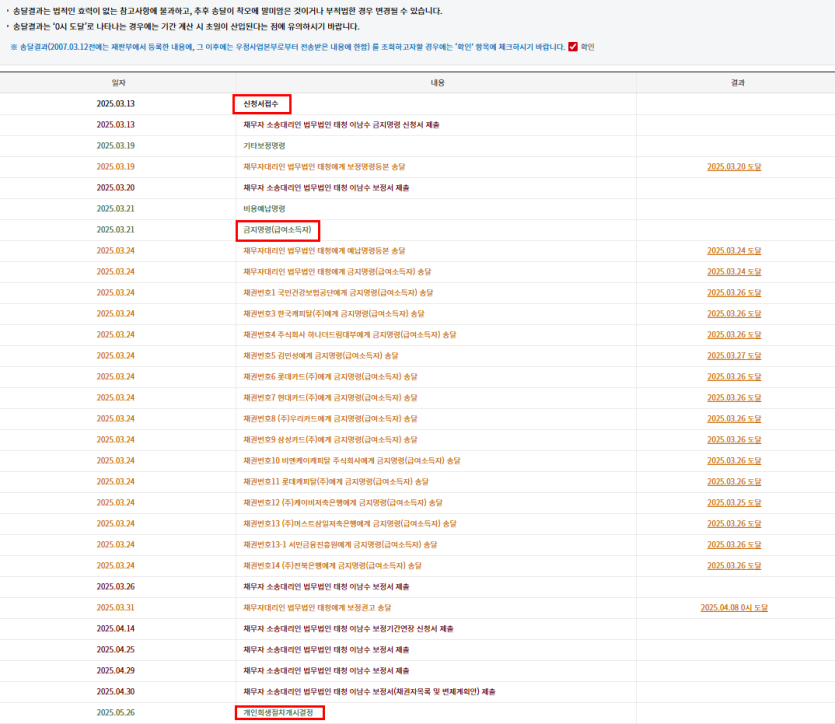Click the 일자 column header
Screen dimensions: 835x724
(x=118, y=83)
